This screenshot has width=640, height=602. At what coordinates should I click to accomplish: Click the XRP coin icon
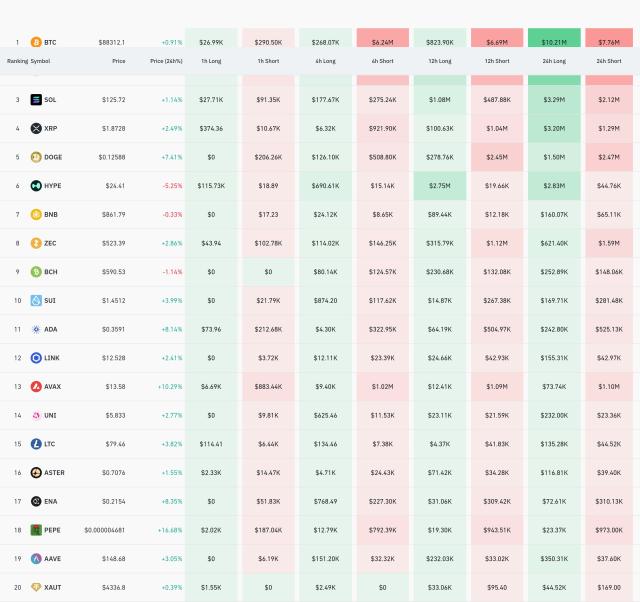36,128
